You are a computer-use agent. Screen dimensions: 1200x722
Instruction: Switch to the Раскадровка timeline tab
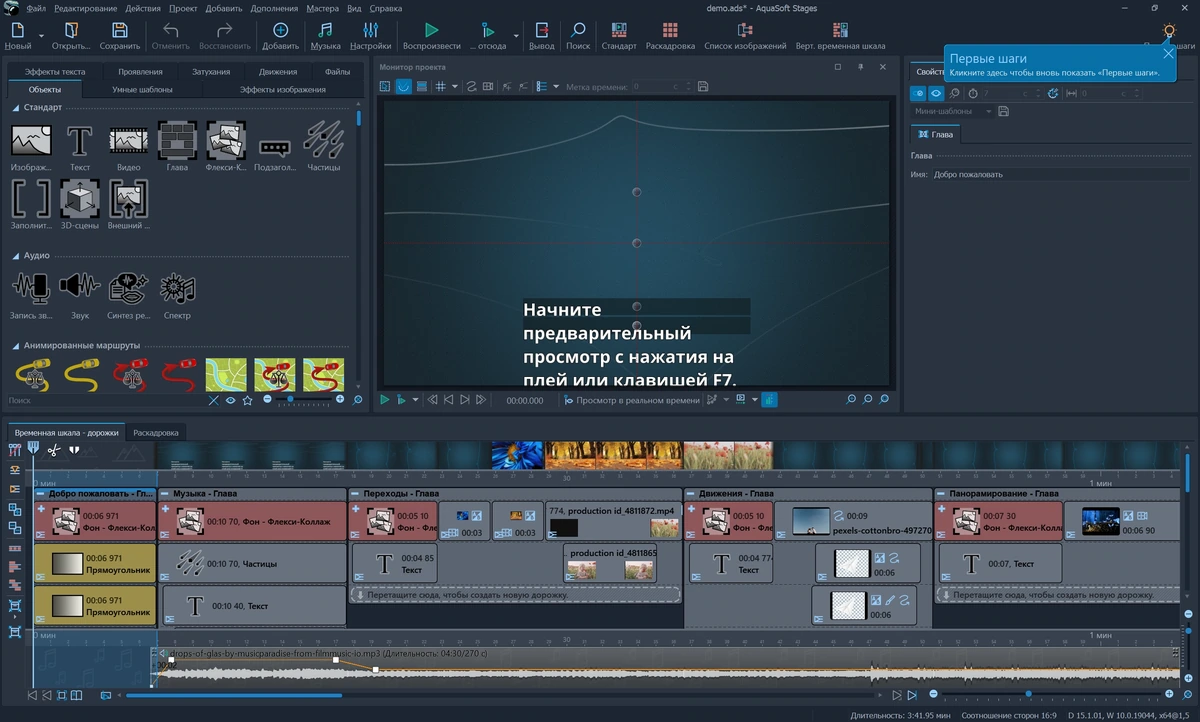(x=156, y=433)
